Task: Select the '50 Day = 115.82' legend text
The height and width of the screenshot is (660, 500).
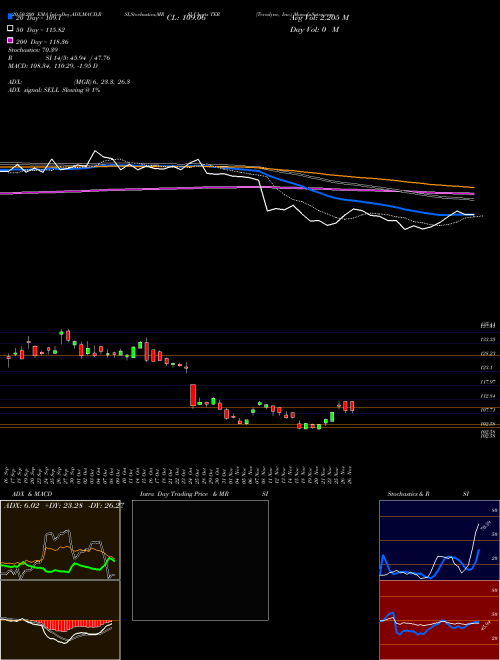Action: click(42, 29)
